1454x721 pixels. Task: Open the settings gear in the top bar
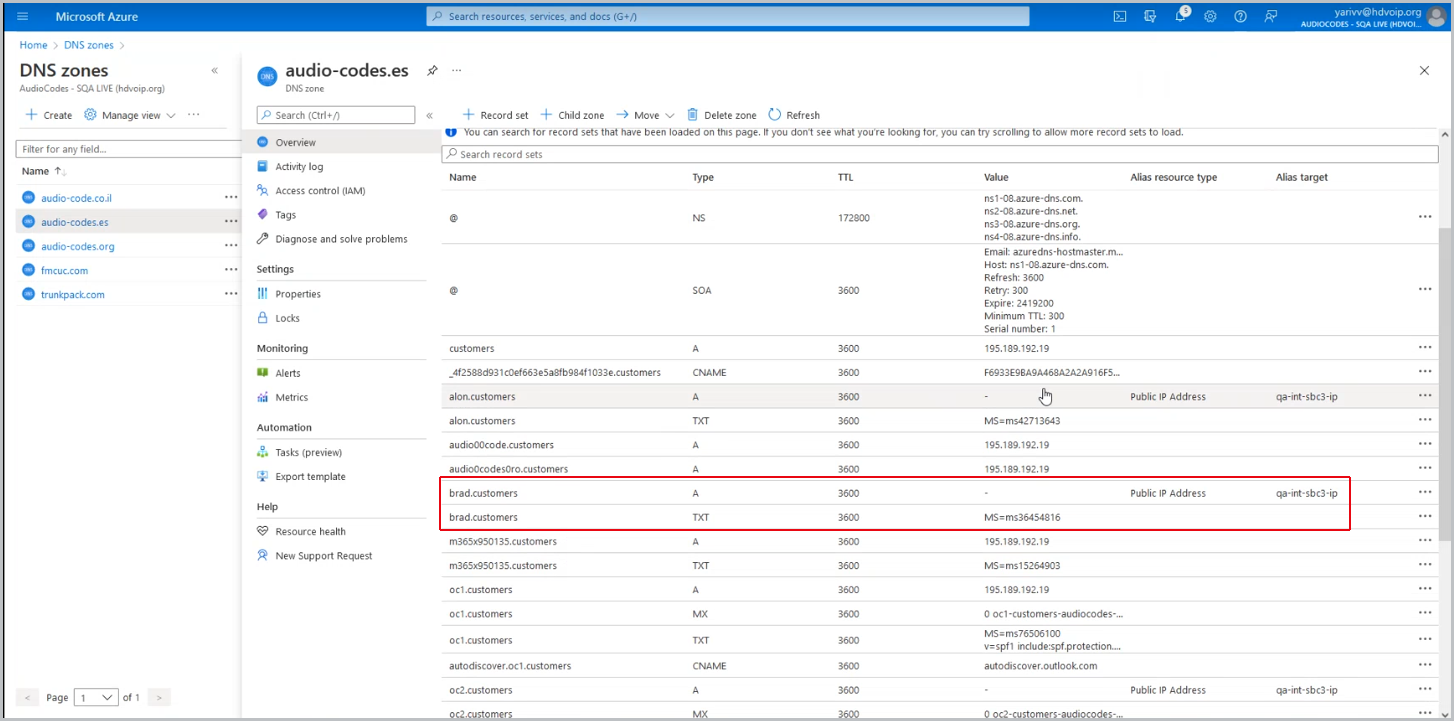(1211, 16)
